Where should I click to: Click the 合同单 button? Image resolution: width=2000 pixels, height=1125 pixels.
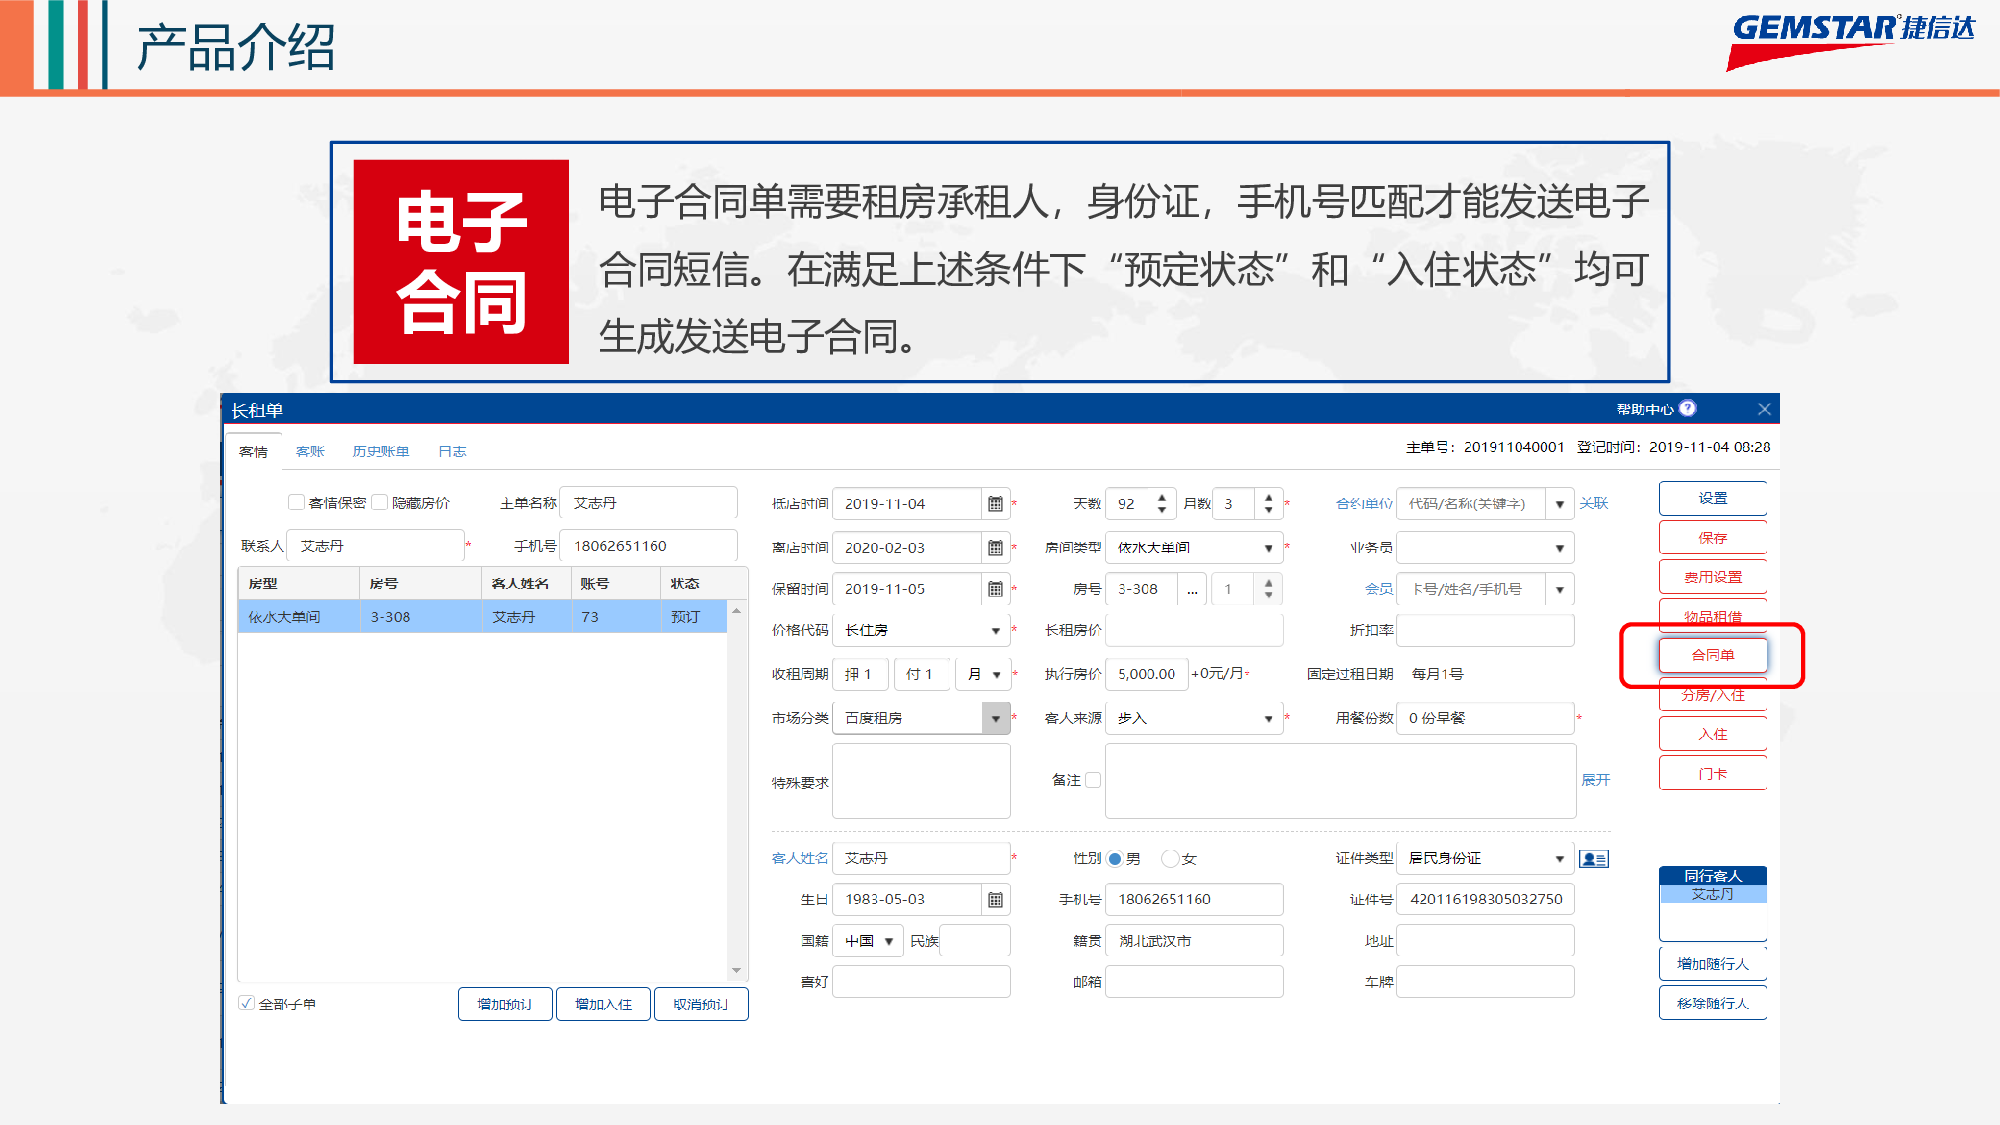point(1713,655)
